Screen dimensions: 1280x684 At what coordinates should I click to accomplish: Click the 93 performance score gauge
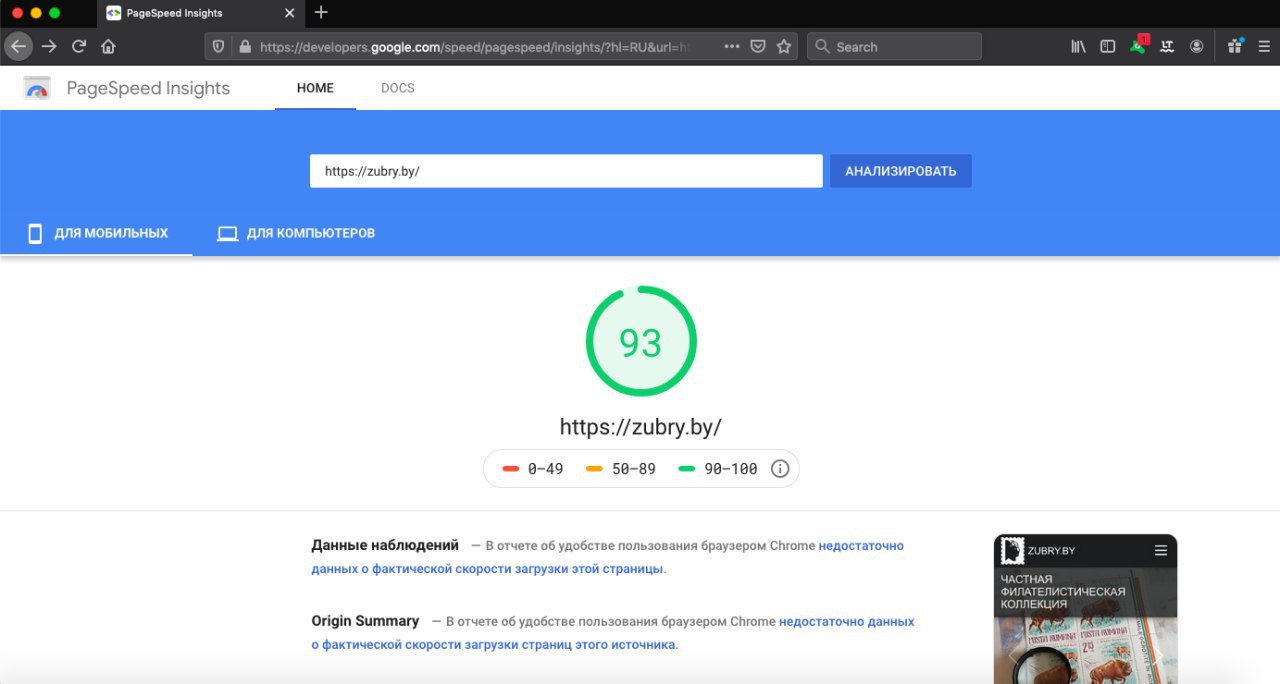pos(641,341)
